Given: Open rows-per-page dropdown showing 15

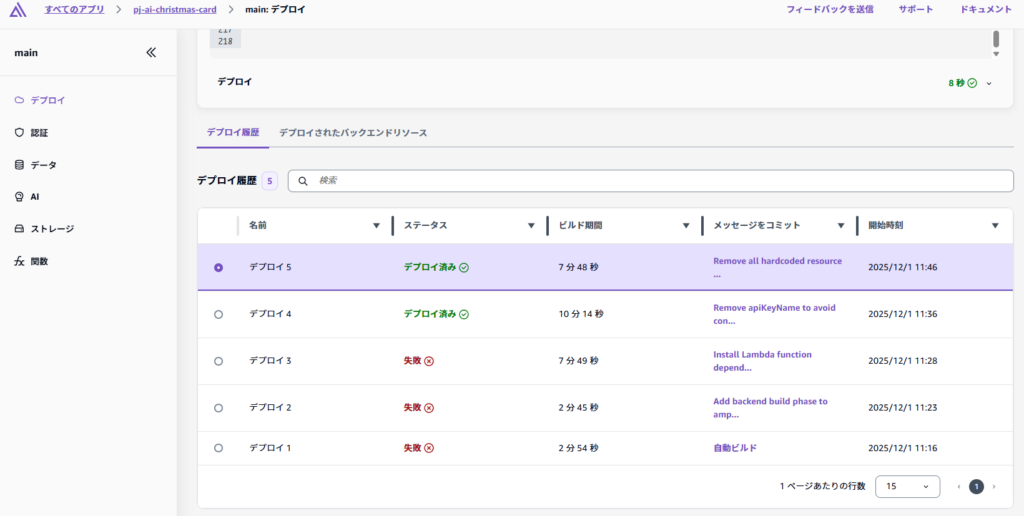Looking at the screenshot, I should [907, 486].
